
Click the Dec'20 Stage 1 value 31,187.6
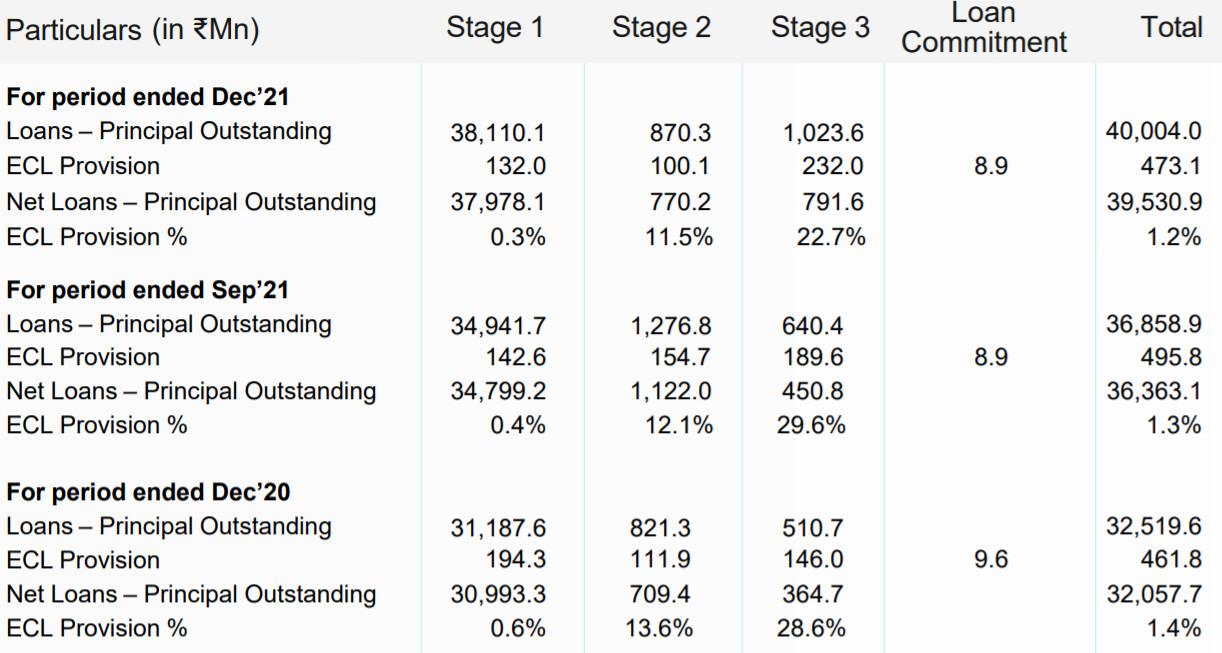click(498, 528)
